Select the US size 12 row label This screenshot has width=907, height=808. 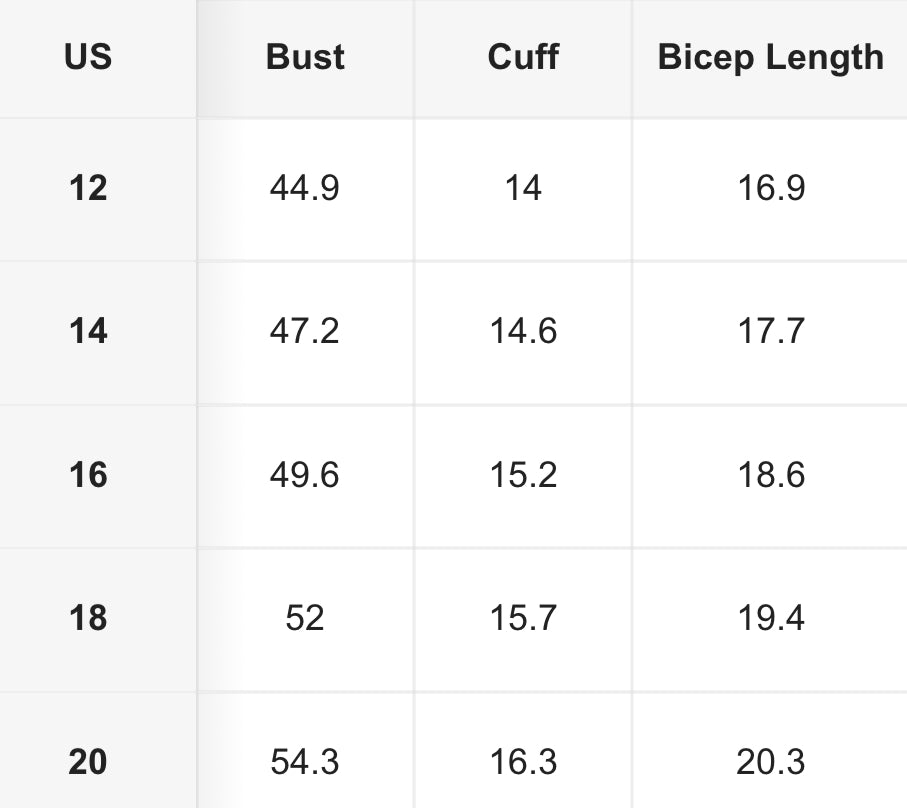[88, 188]
